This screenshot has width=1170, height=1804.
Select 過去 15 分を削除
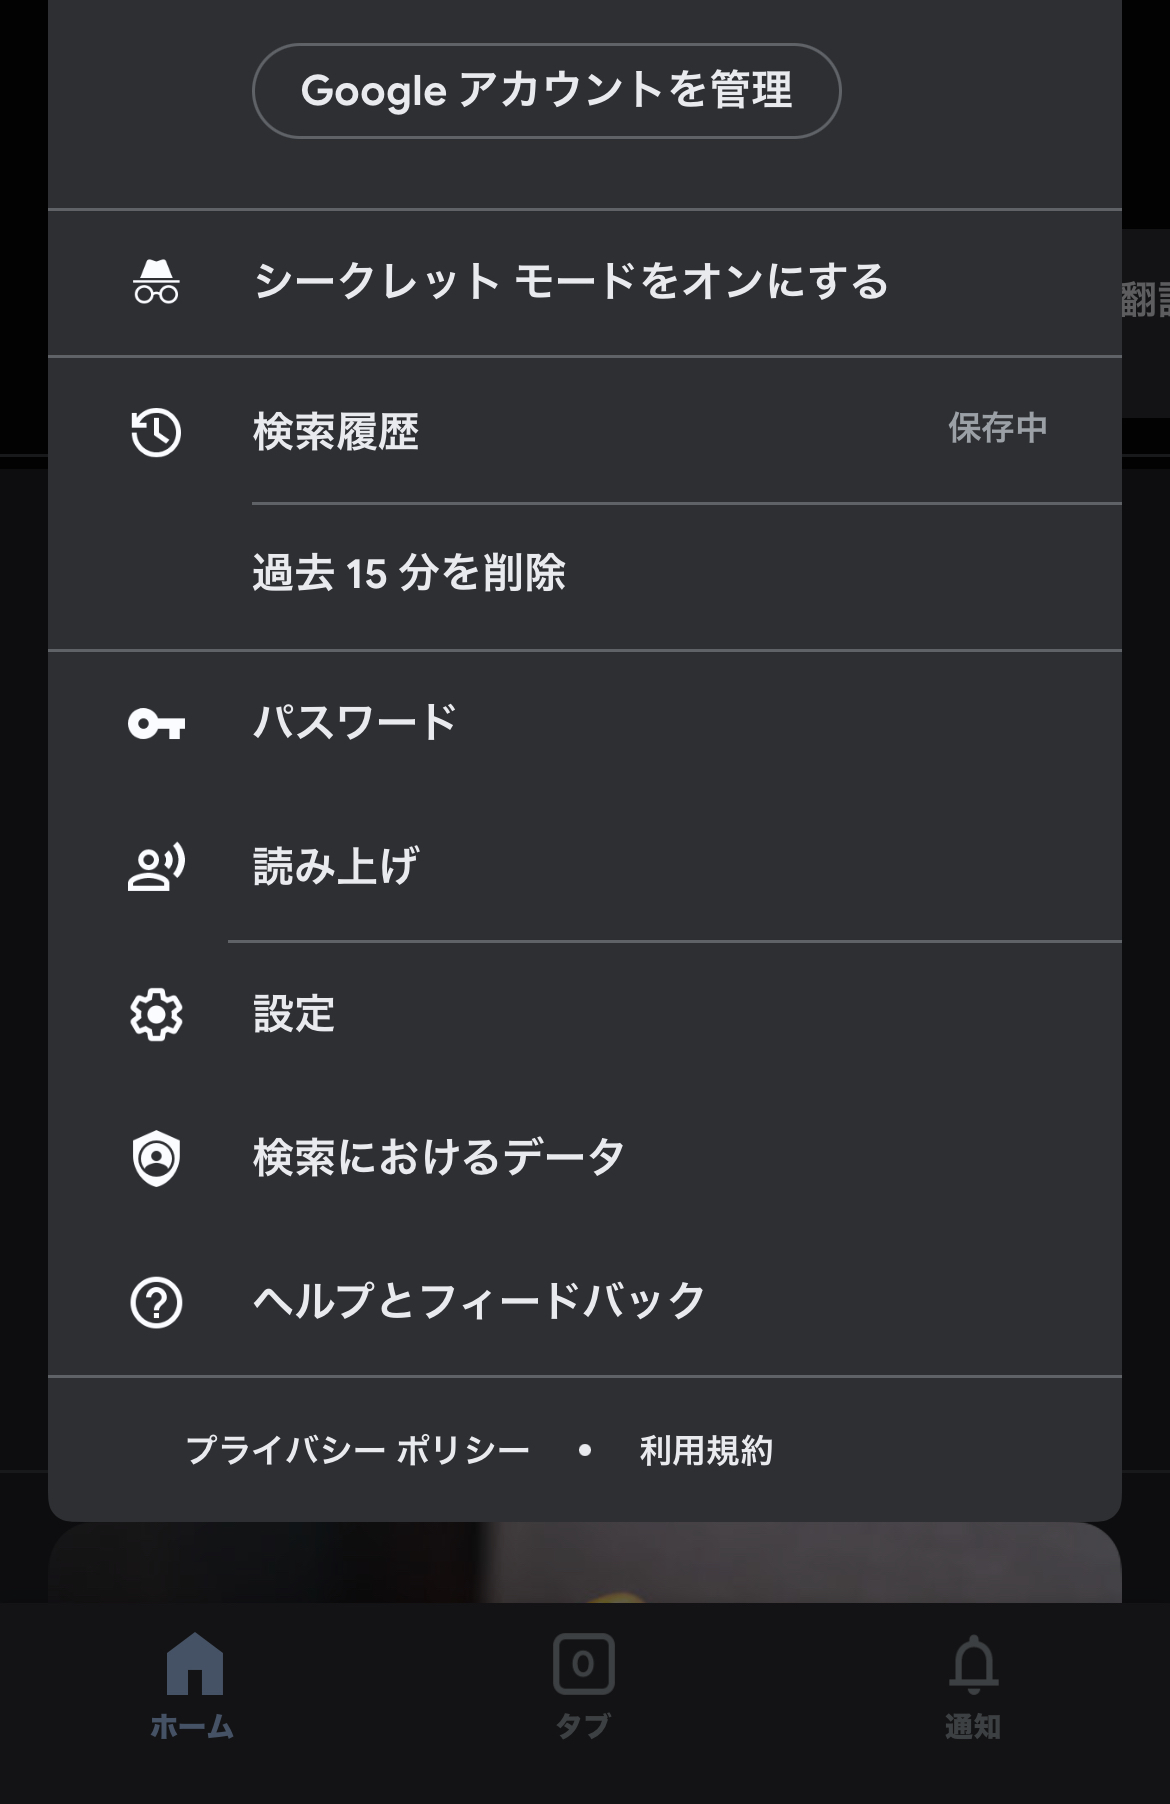click(409, 575)
